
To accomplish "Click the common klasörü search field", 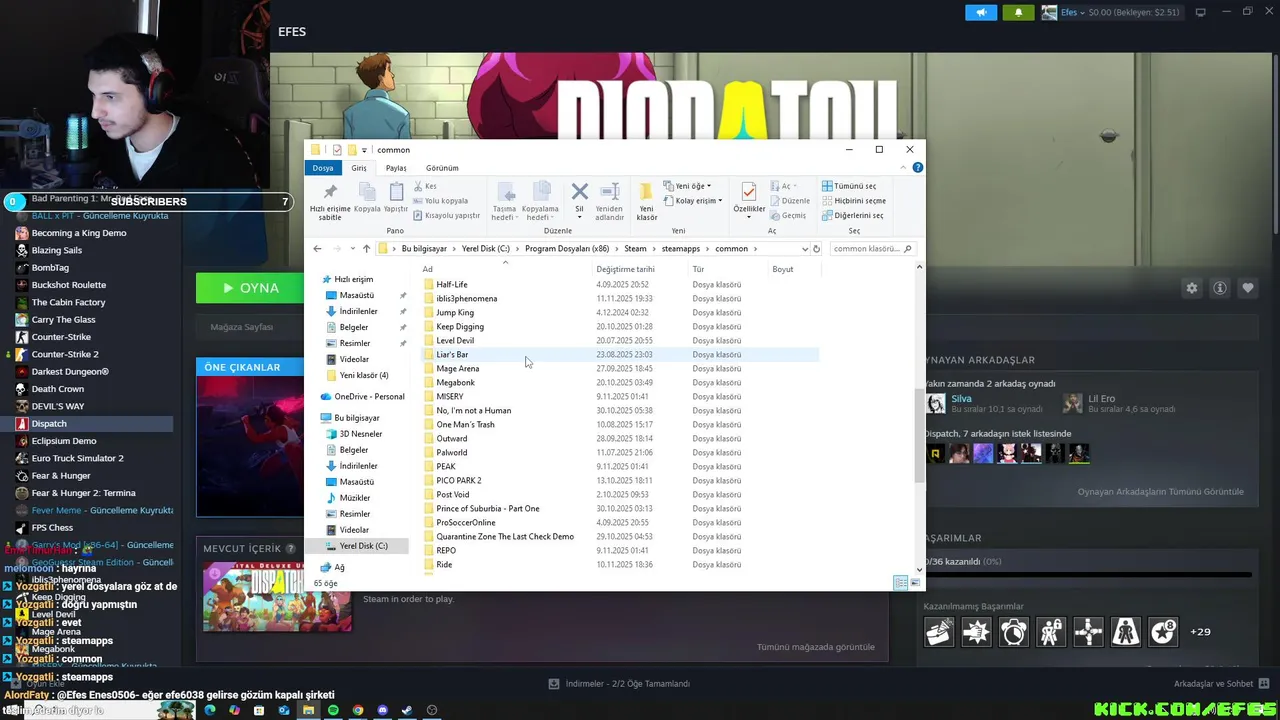I will (x=872, y=249).
